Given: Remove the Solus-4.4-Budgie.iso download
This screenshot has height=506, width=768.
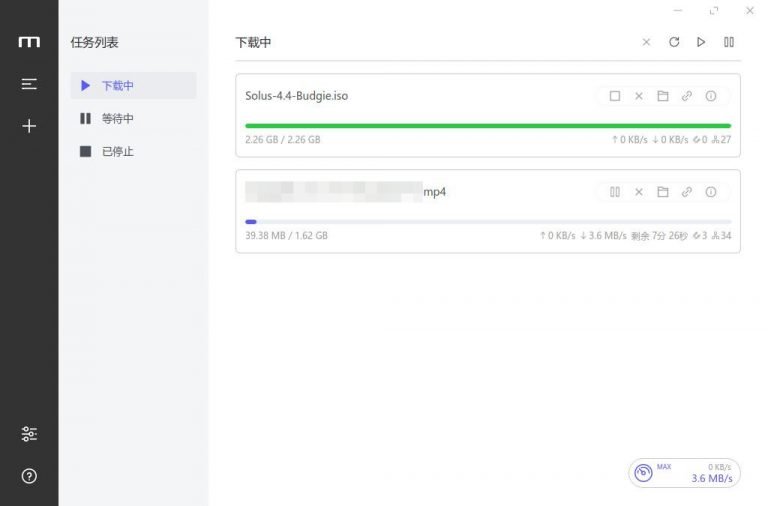Looking at the screenshot, I should (x=639, y=96).
